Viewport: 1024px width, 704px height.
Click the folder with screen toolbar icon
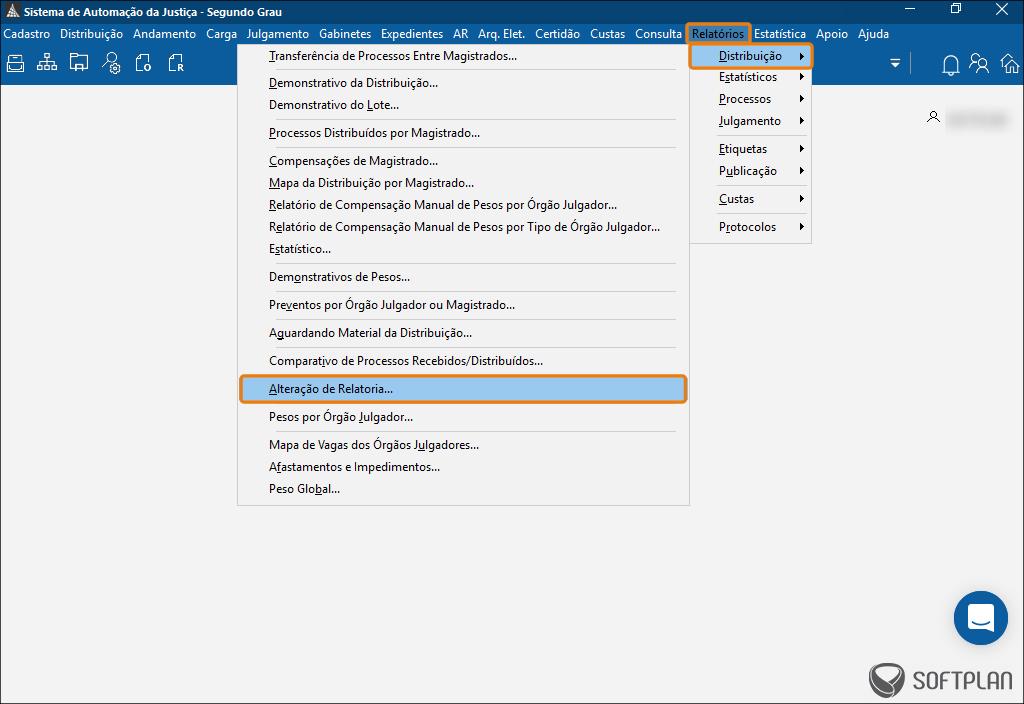pos(79,63)
